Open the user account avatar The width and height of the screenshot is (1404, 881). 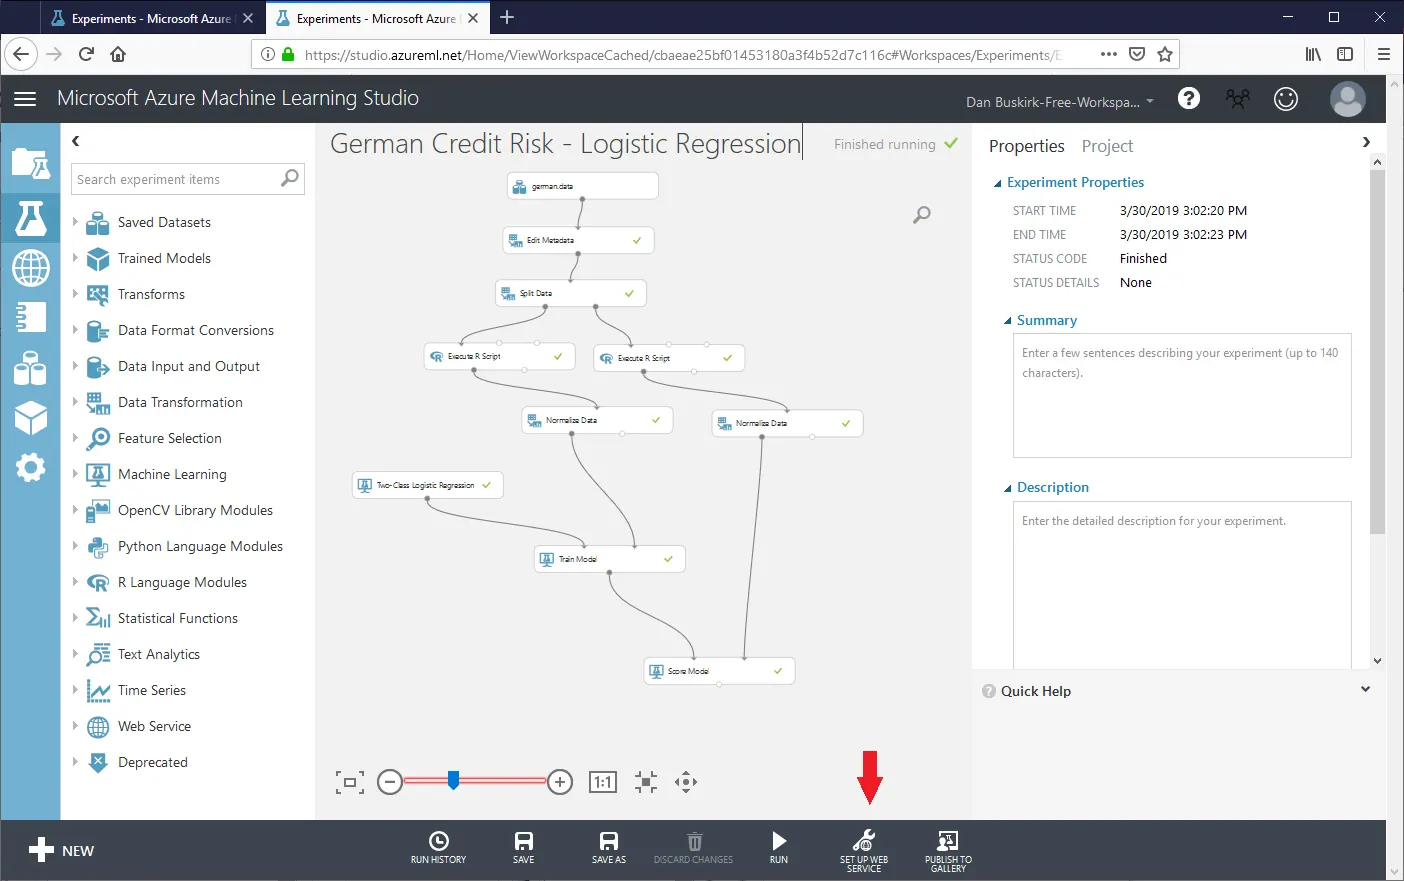coord(1348,99)
